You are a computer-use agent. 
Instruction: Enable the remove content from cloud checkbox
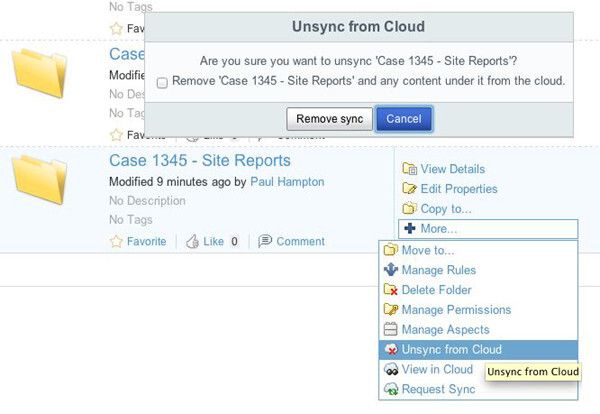coord(162,83)
